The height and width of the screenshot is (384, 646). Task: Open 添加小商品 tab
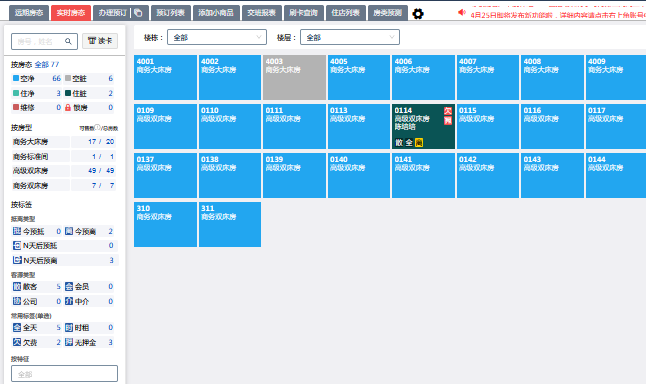pos(216,13)
